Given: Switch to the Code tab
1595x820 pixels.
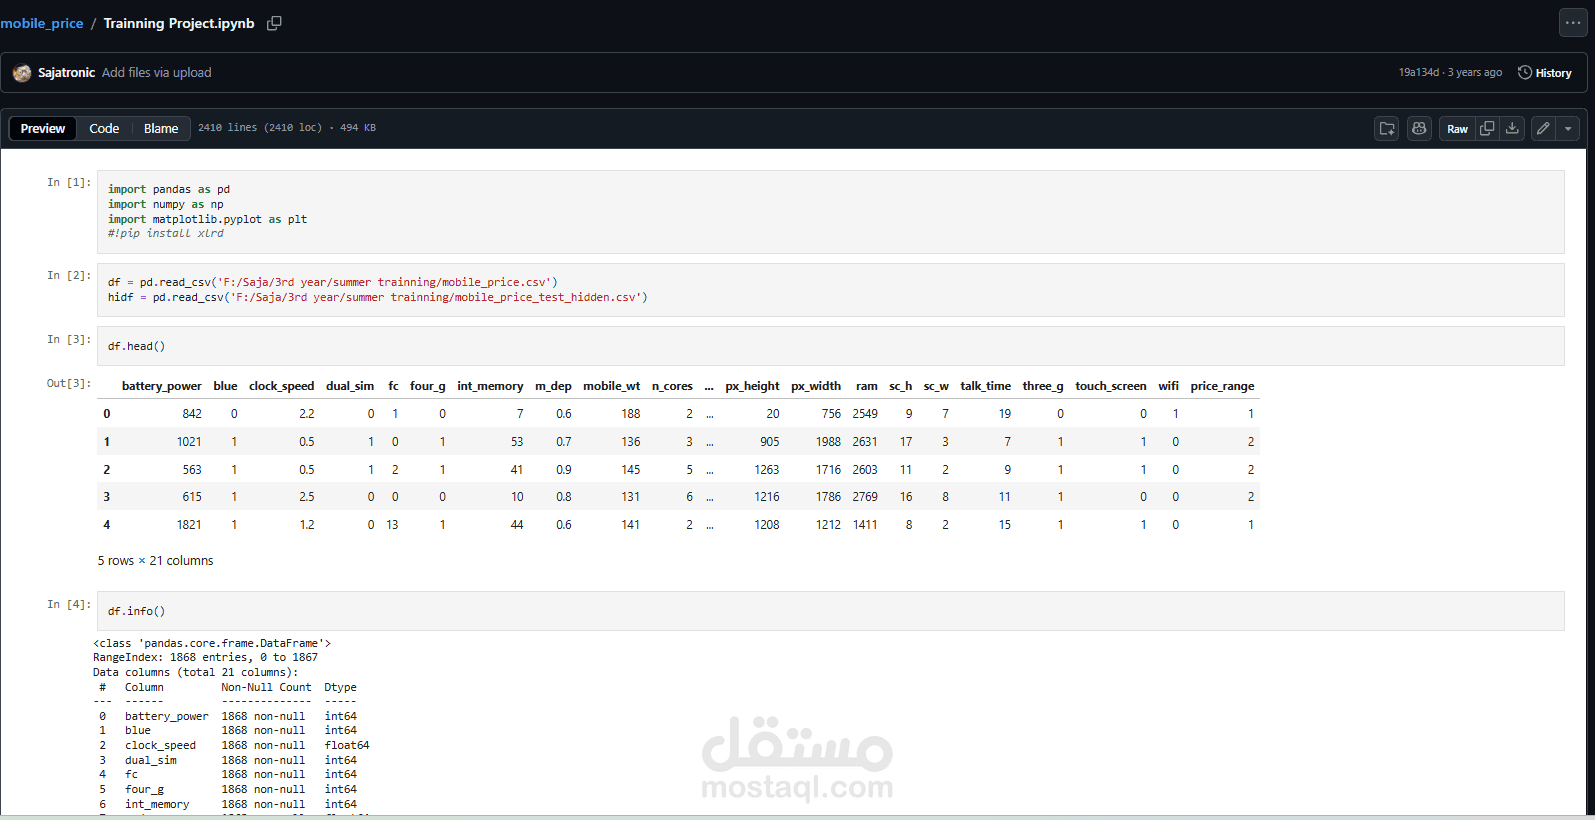Looking at the screenshot, I should 104,129.
